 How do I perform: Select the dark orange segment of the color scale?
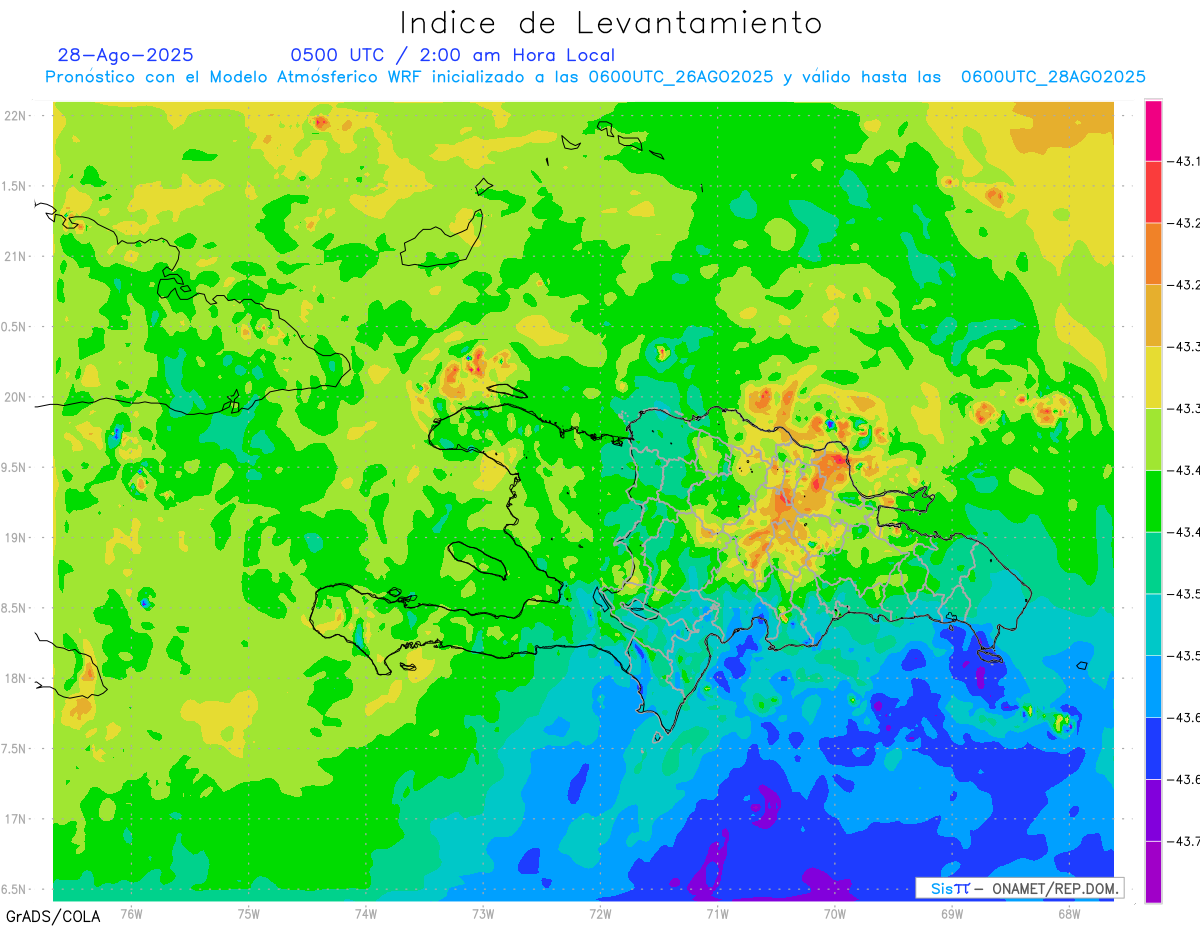[1153, 253]
